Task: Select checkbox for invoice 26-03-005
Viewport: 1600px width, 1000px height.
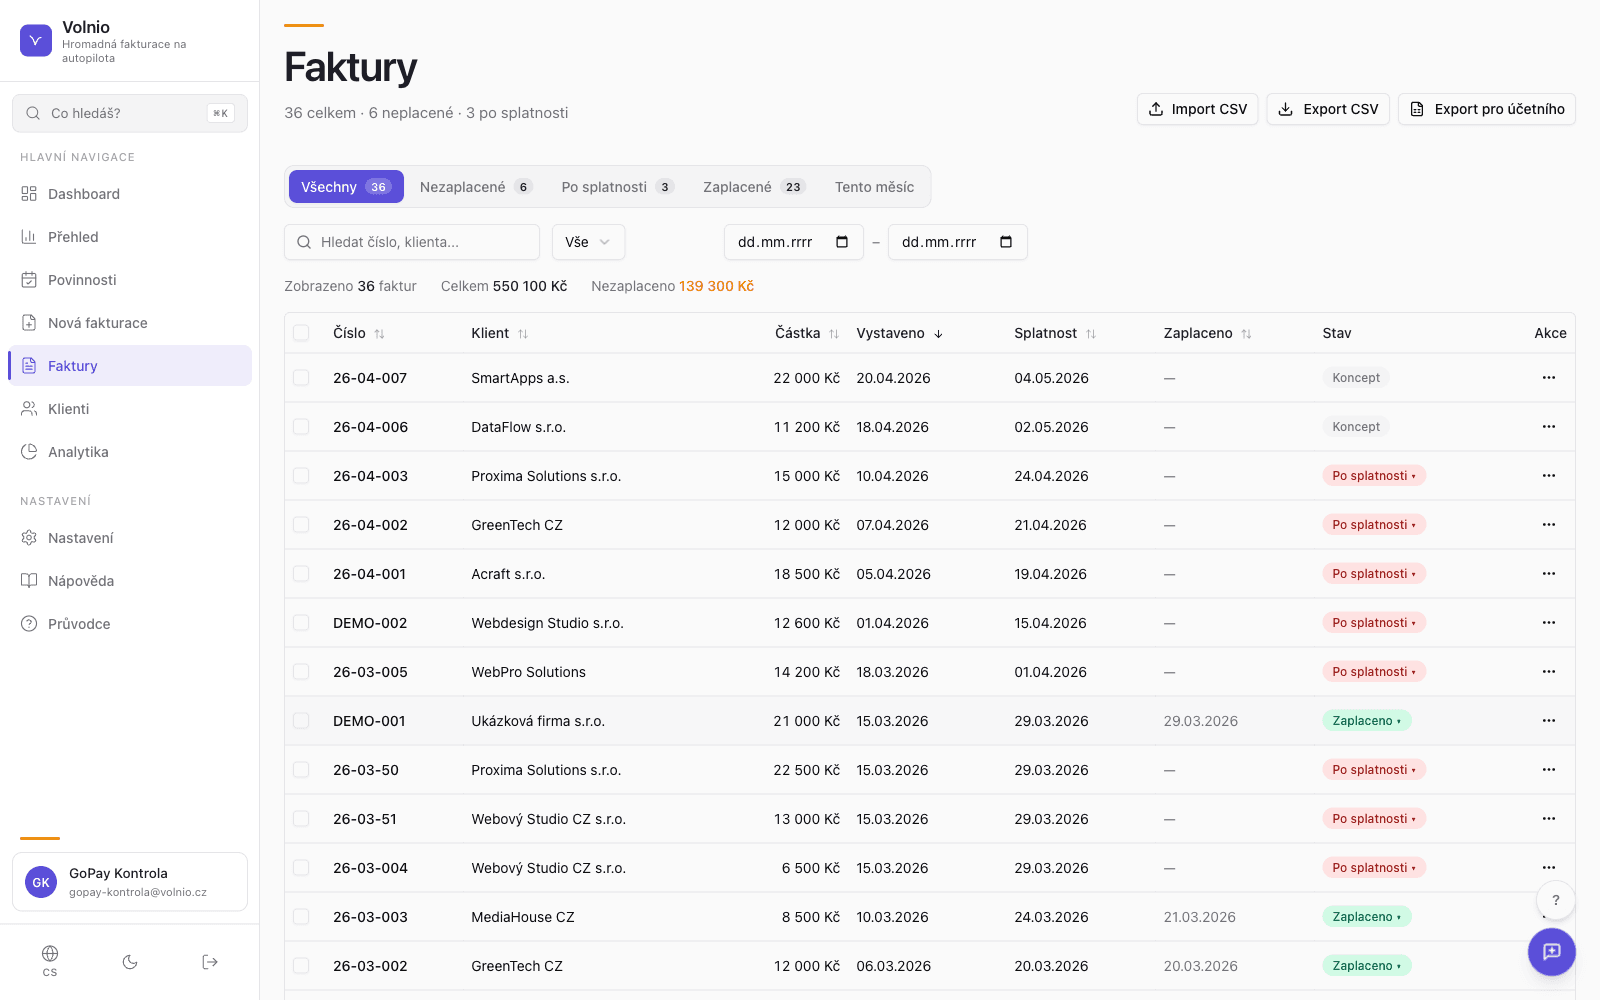Action: 301,672
